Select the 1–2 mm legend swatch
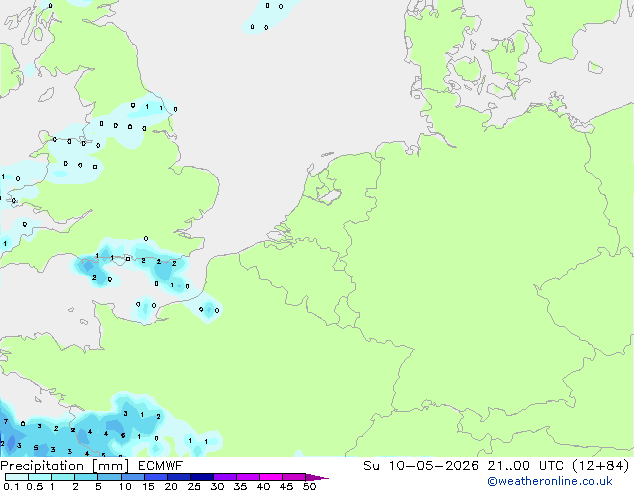 click(x=63, y=477)
